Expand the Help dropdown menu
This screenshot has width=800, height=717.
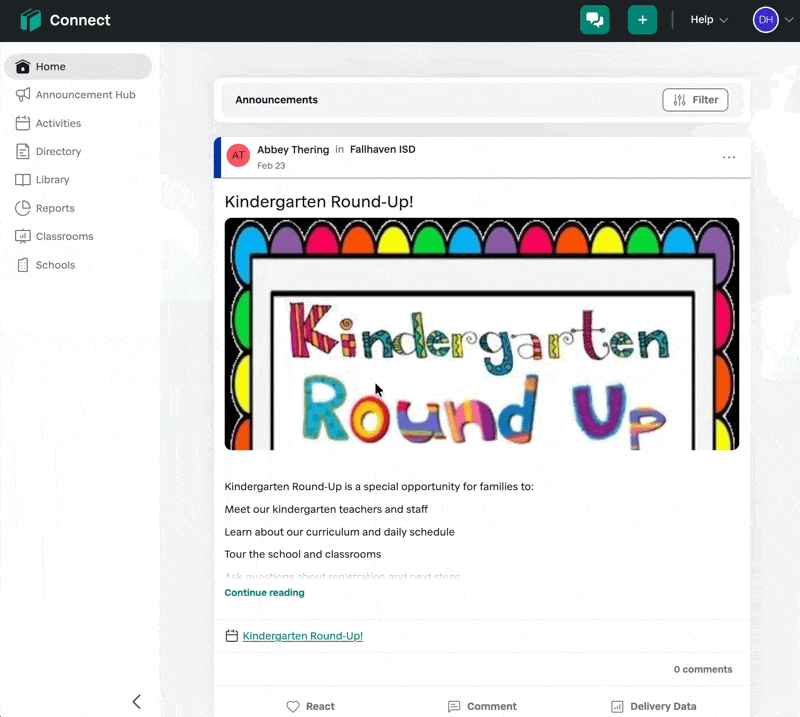(709, 20)
